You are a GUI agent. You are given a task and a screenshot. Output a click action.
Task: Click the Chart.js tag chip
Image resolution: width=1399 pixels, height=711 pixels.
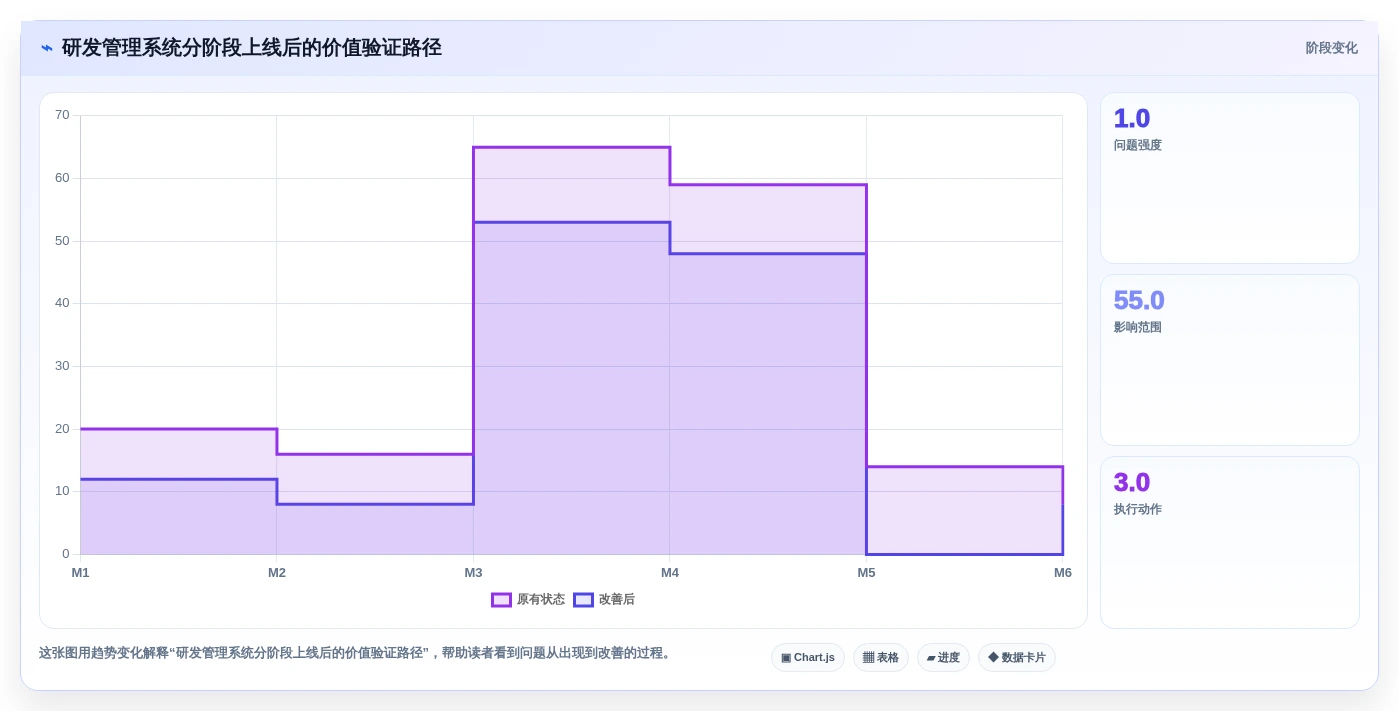pyautogui.click(x=808, y=658)
